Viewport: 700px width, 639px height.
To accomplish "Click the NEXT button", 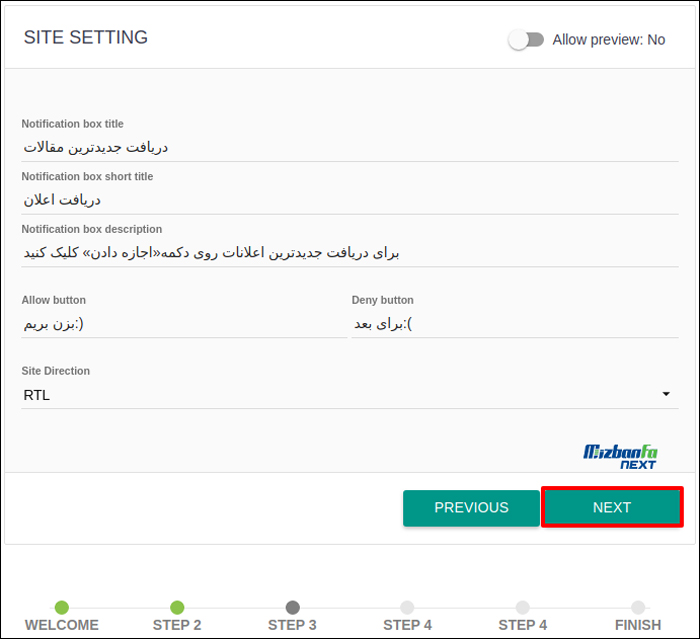I will click(x=612, y=507).
